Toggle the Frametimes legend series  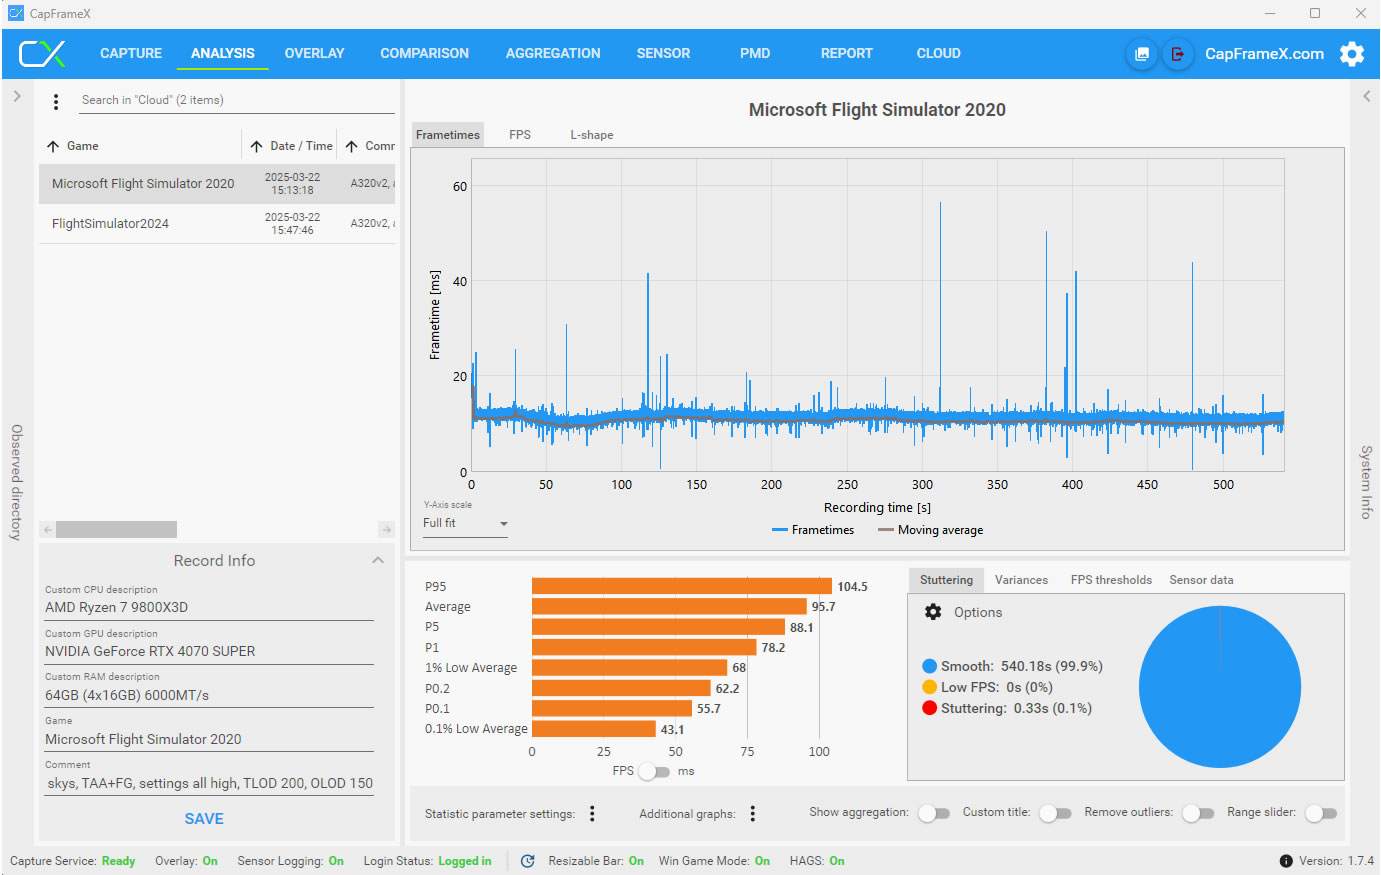coord(813,530)
